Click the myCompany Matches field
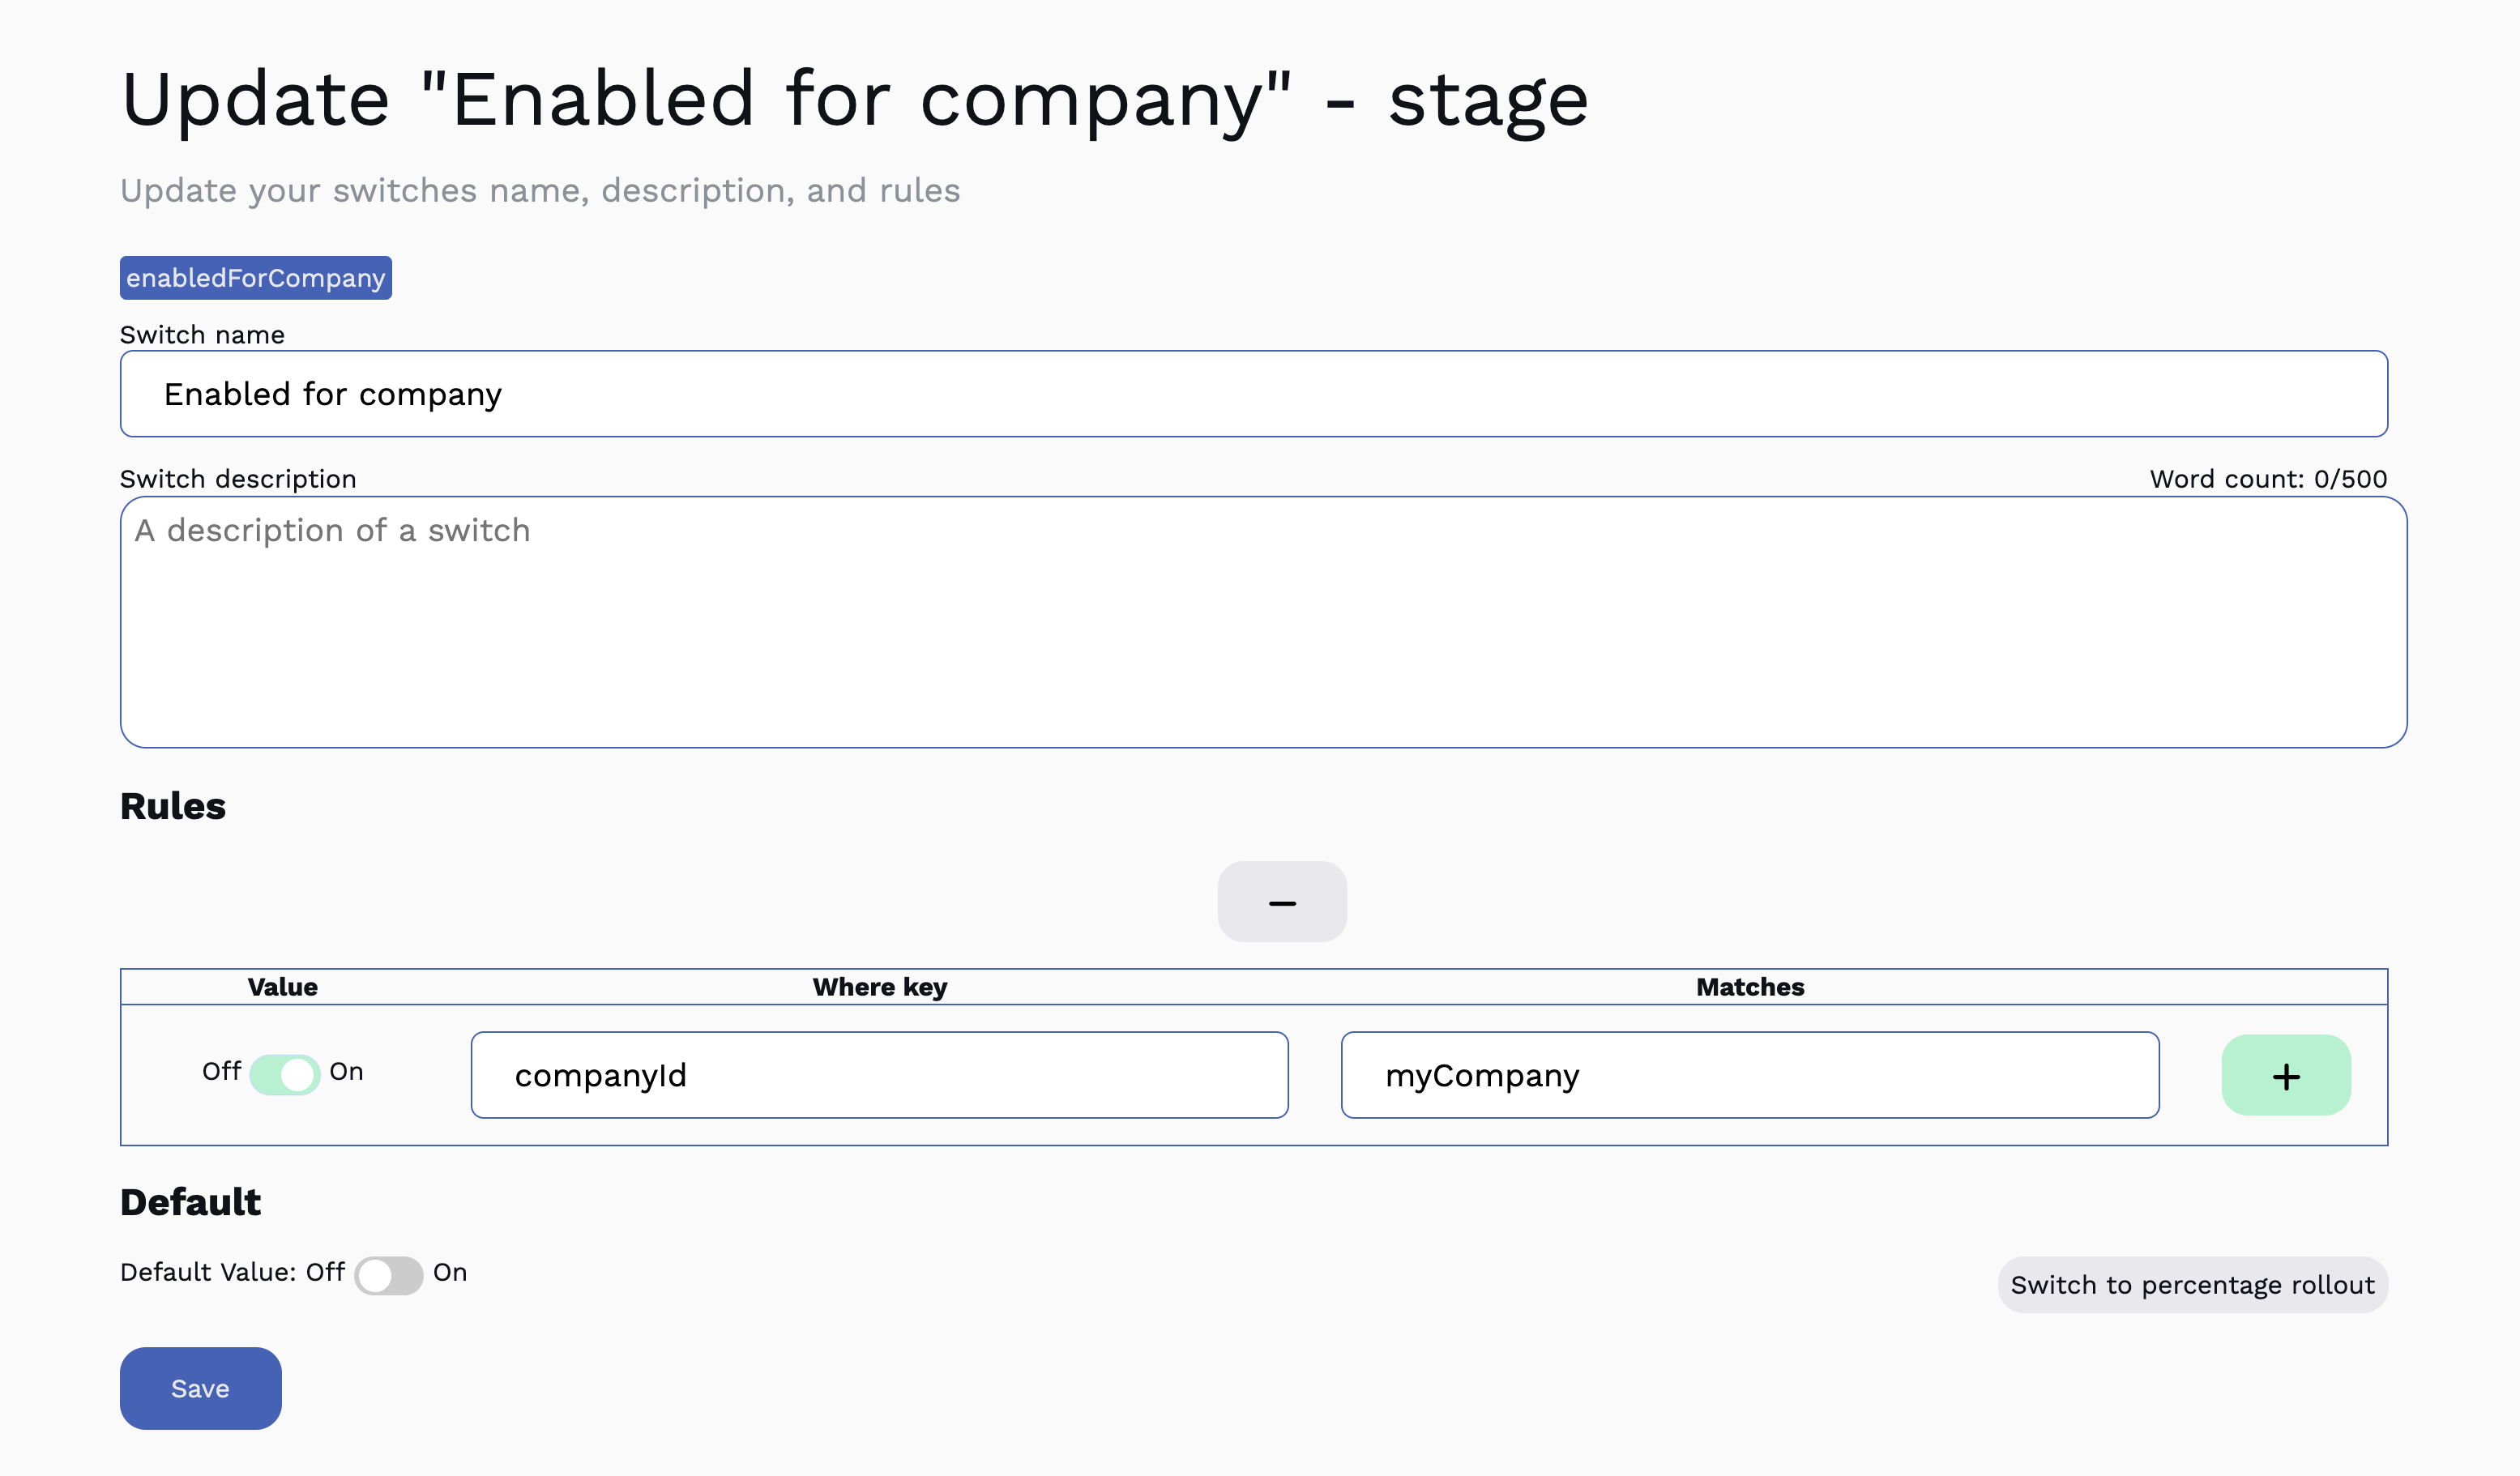The width and height of the screenshot is (2520, 1476). pos(1749,1075)
